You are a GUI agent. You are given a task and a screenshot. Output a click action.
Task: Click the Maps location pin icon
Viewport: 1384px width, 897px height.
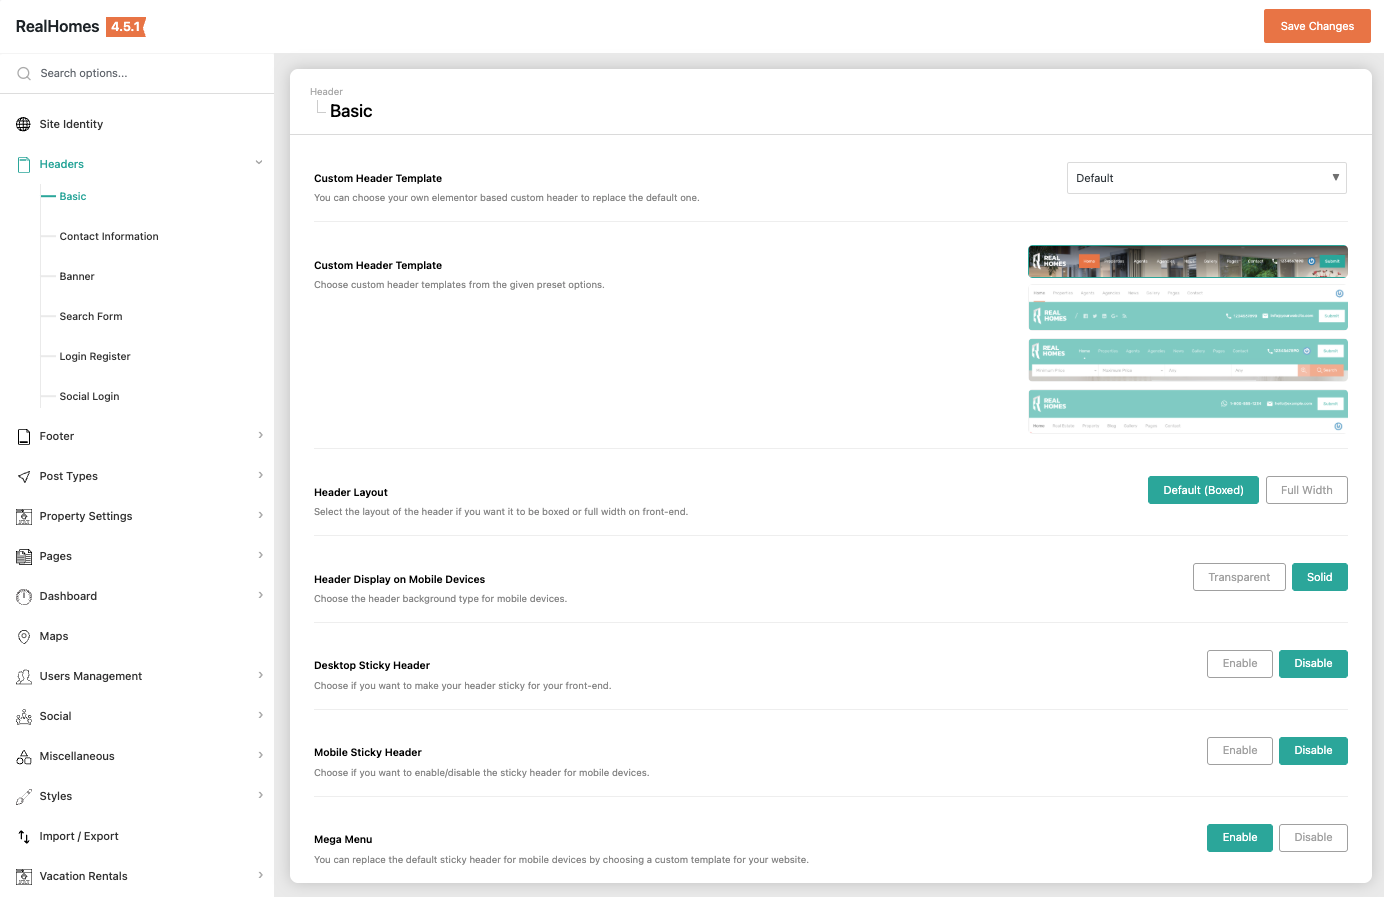pyautogui.click(x=23, y=637)
